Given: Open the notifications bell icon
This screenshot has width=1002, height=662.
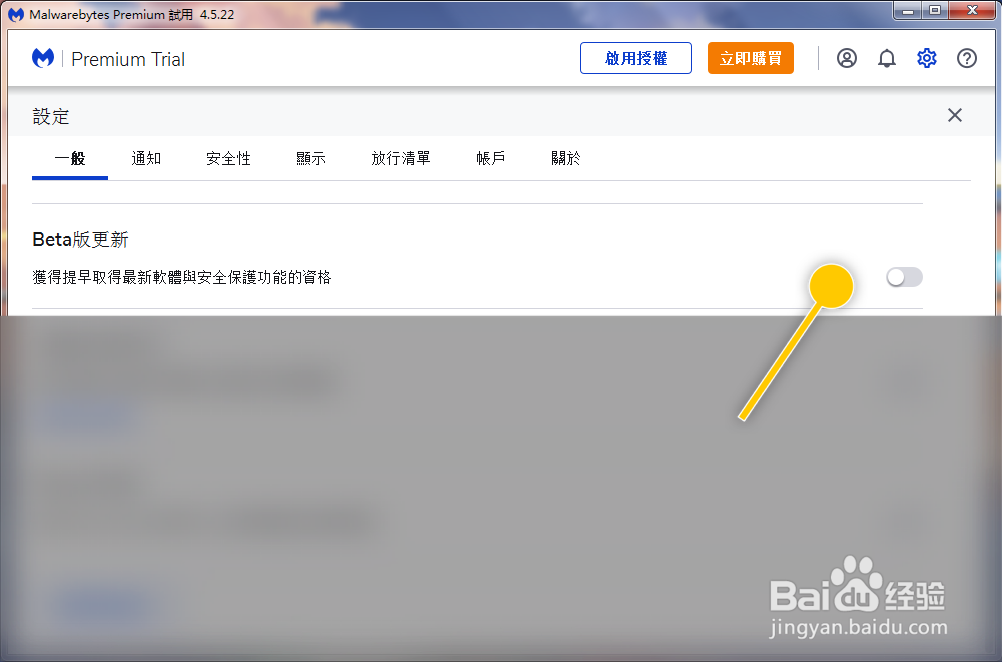Looking at the screenshot, I should [886, 58].
